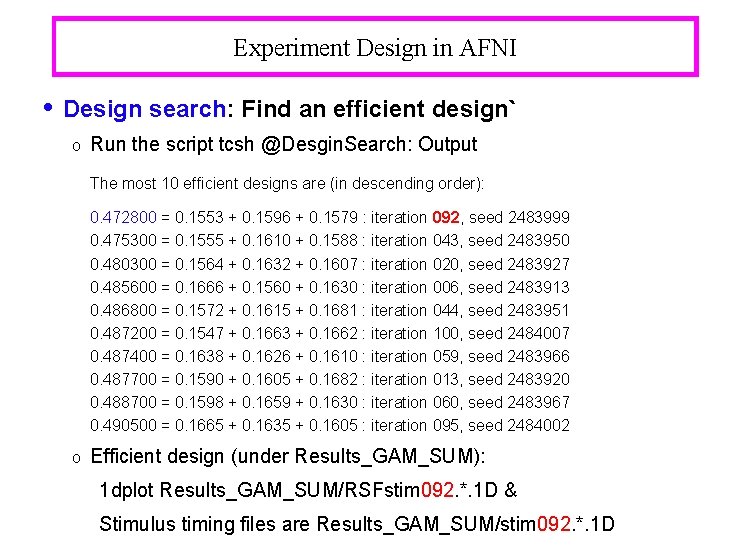Select the row starting with 0.487400
This screenshot has width=756, height=554.
330,356
